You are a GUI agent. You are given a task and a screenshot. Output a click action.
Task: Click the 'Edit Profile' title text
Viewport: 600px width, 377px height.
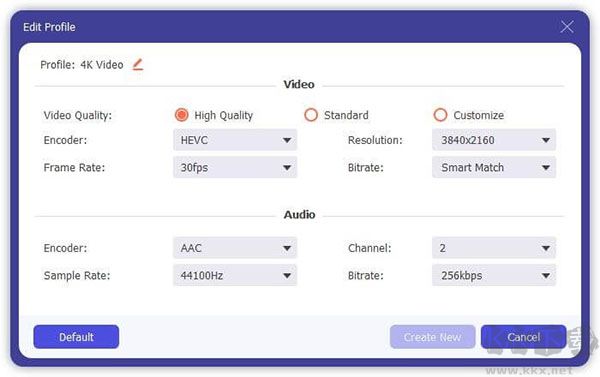(49, 27)
